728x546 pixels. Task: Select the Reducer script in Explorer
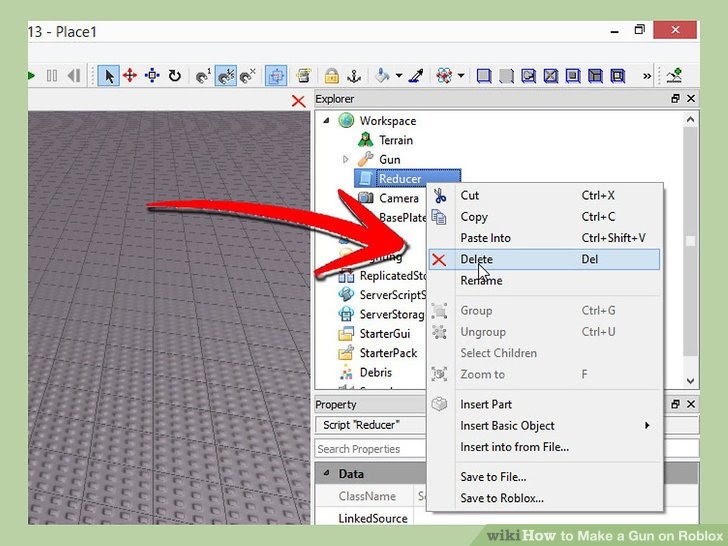tap(408, 178)
